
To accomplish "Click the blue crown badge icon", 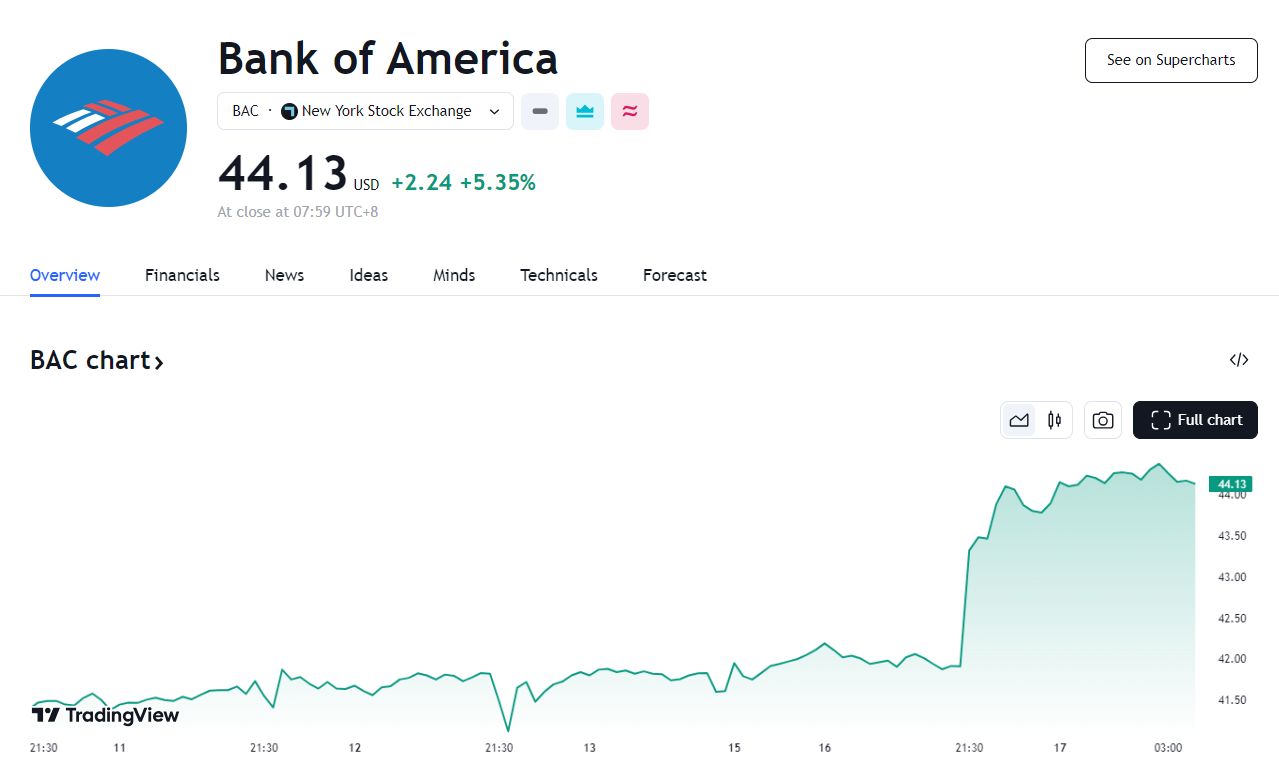I will pos(585,111).
